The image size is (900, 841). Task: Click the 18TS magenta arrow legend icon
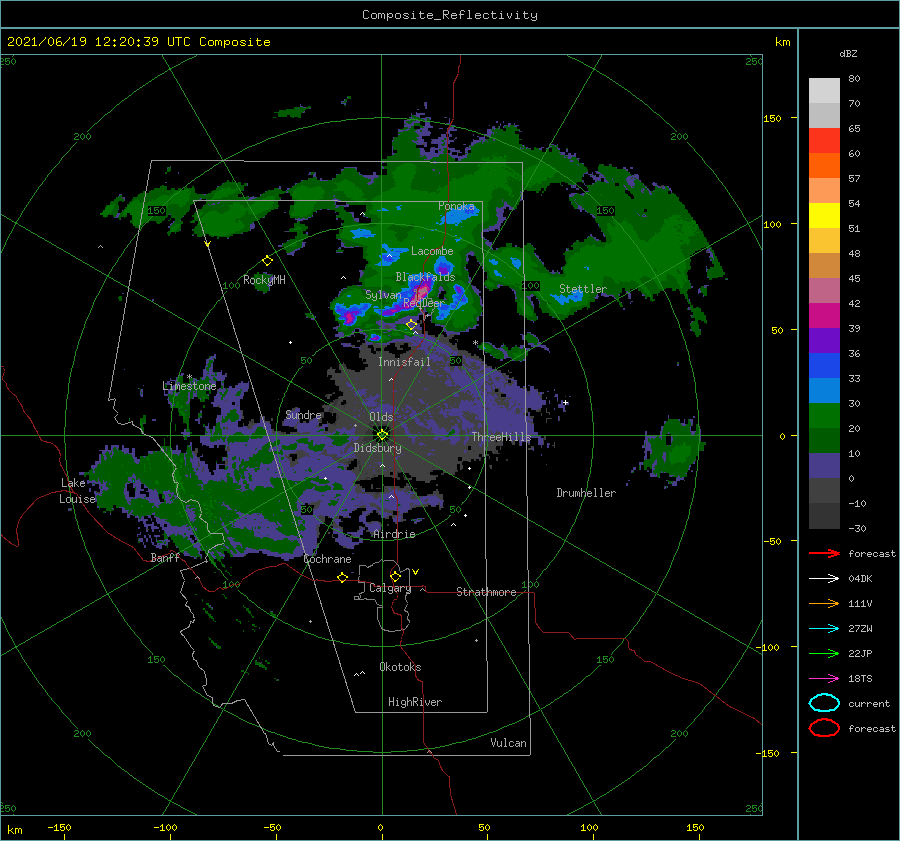[x=824, y=679]
